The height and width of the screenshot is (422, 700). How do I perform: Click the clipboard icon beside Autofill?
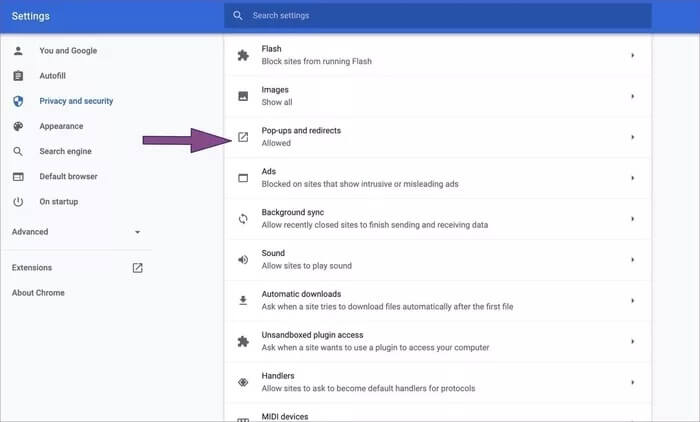tap(18, 76)
